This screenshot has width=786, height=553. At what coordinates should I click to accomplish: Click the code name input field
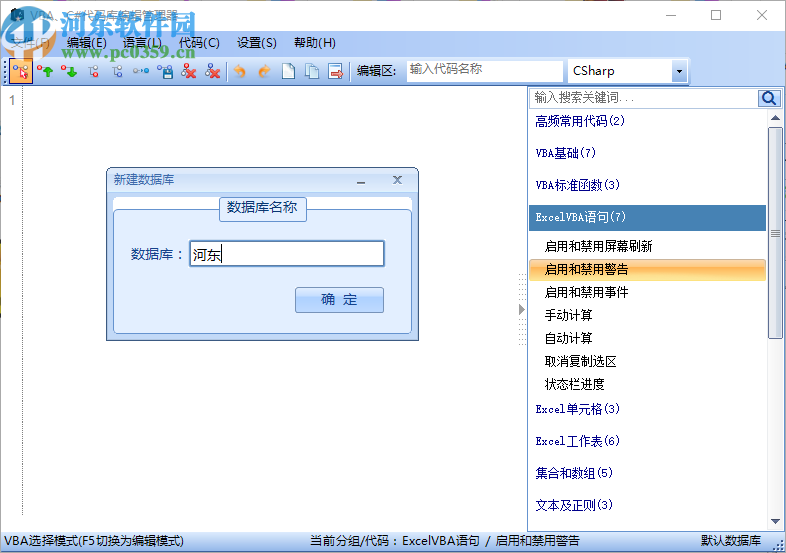click(484, 71)
